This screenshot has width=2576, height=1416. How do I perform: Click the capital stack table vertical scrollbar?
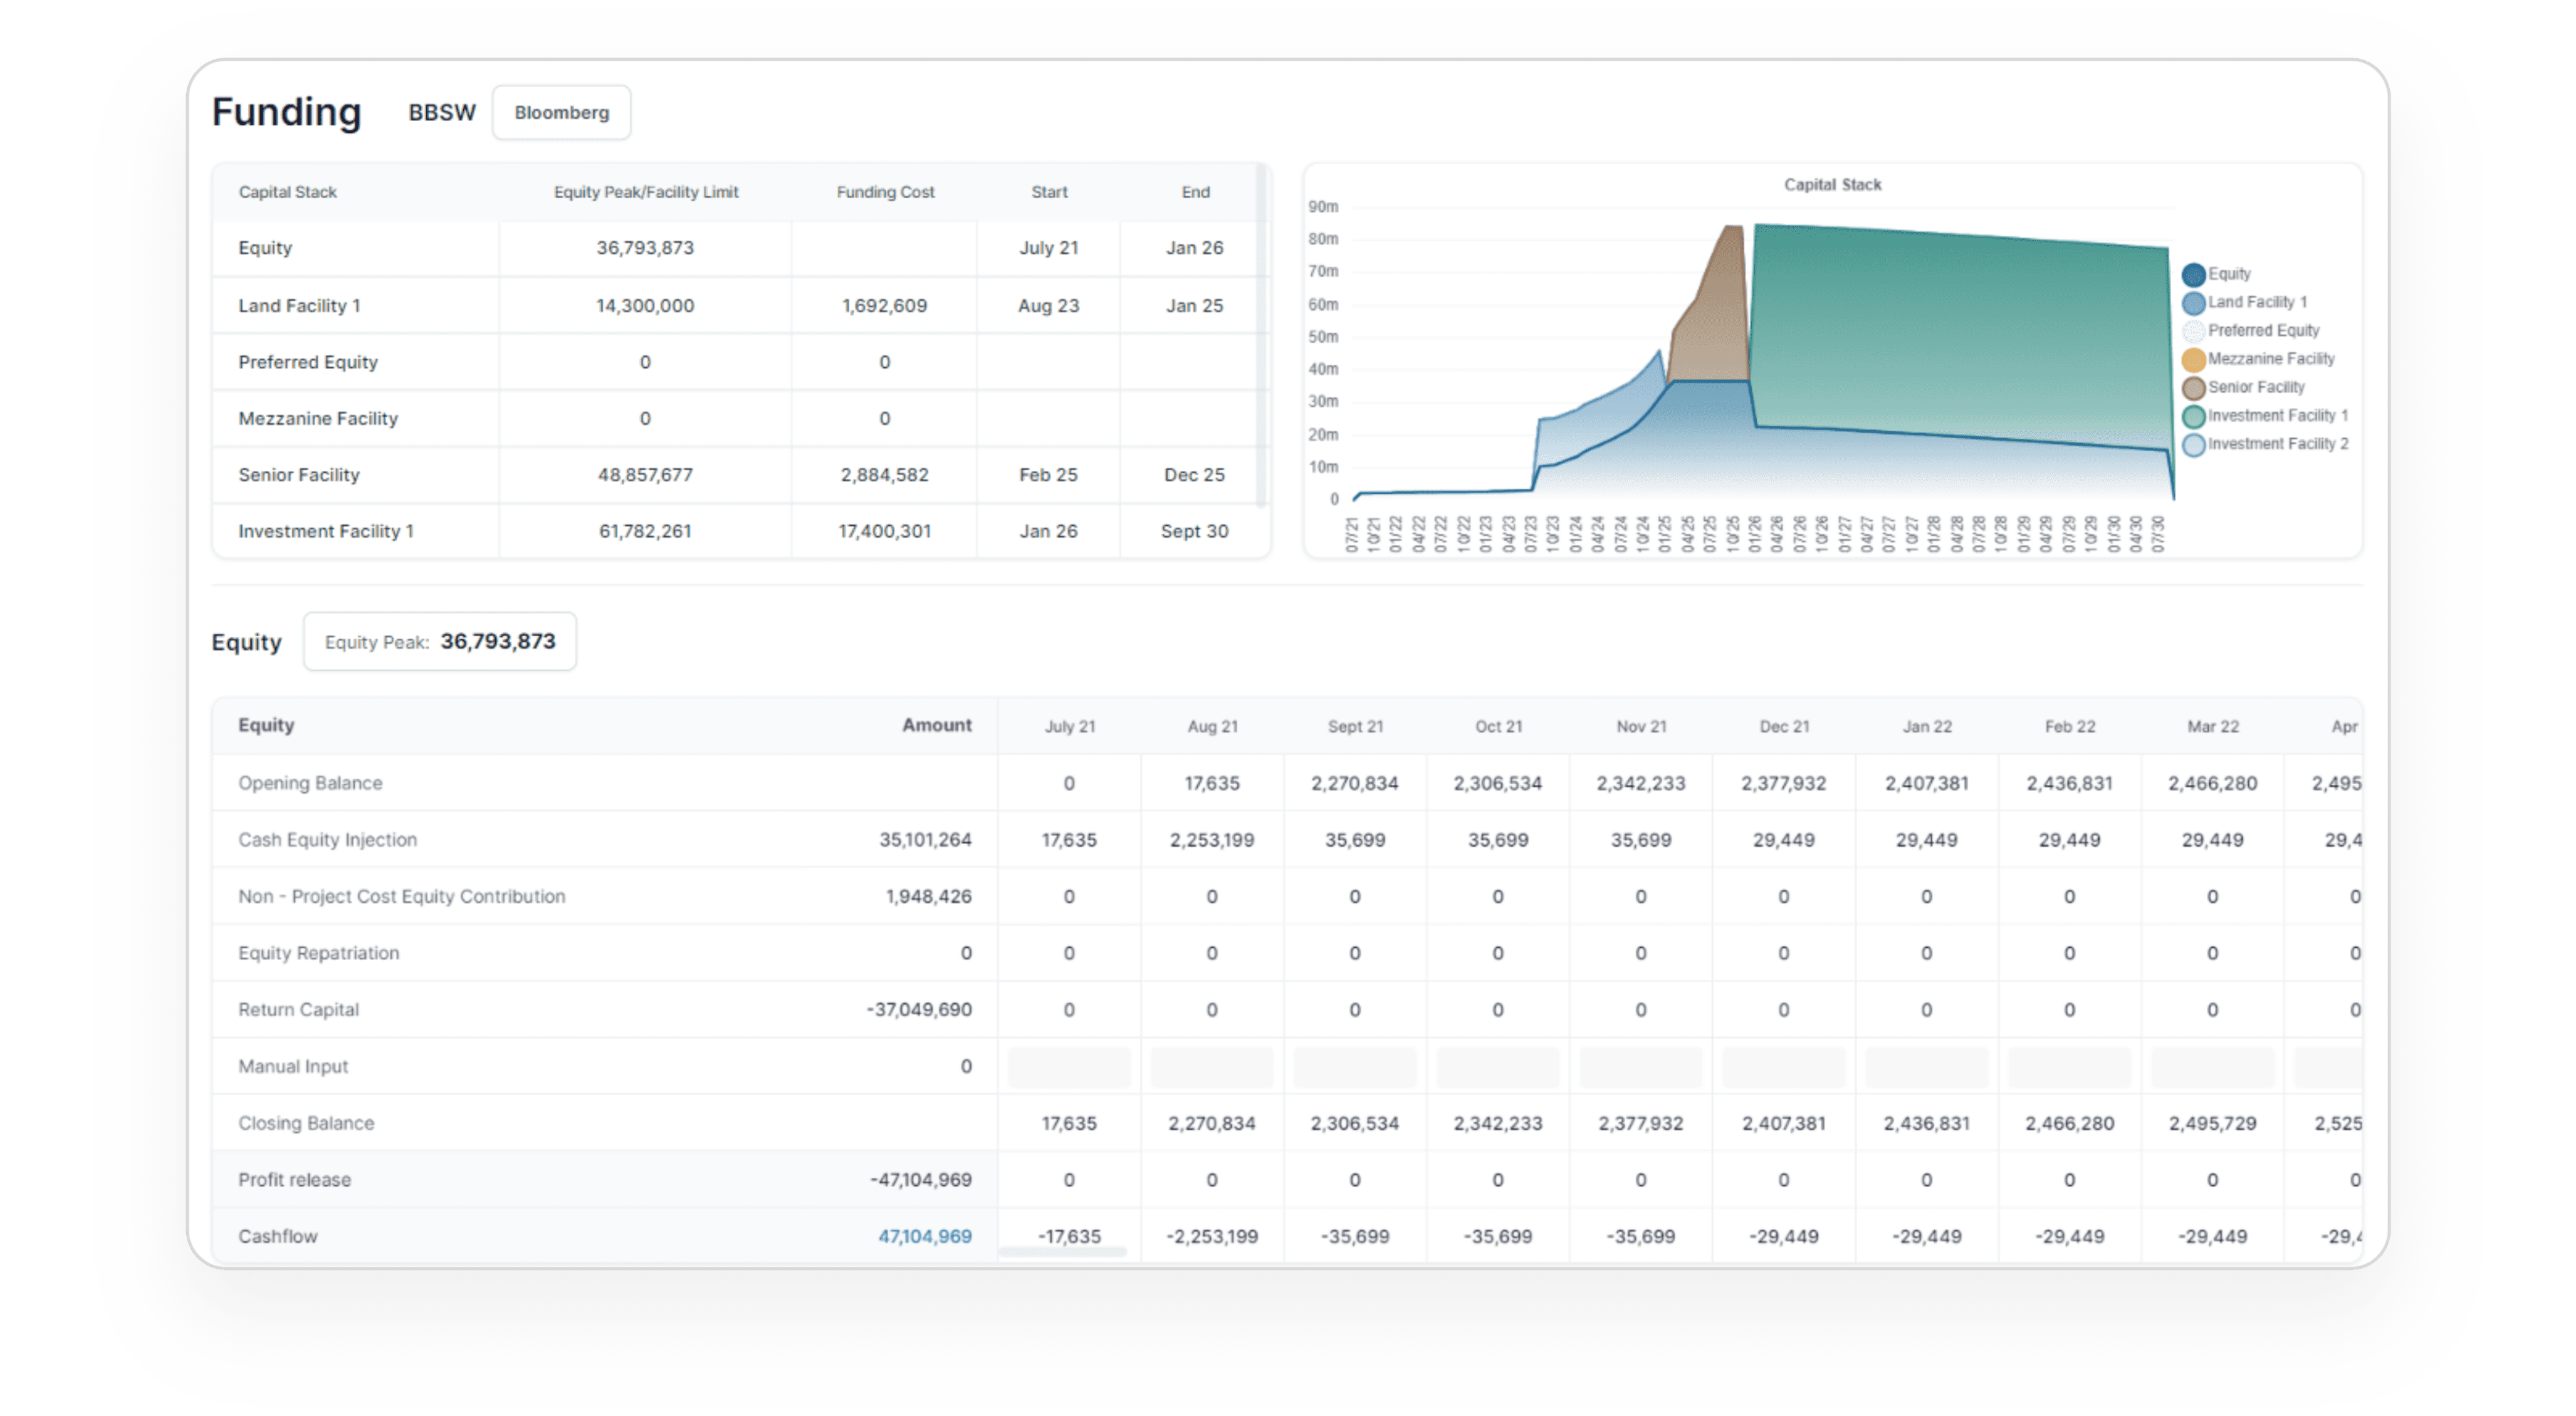click(x=1261, y=336)
